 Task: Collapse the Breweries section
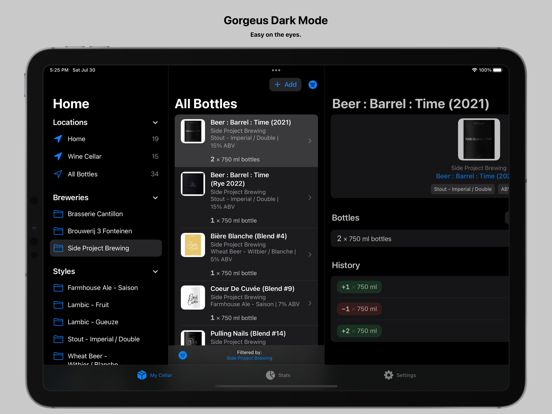click(x=155, y=198)
